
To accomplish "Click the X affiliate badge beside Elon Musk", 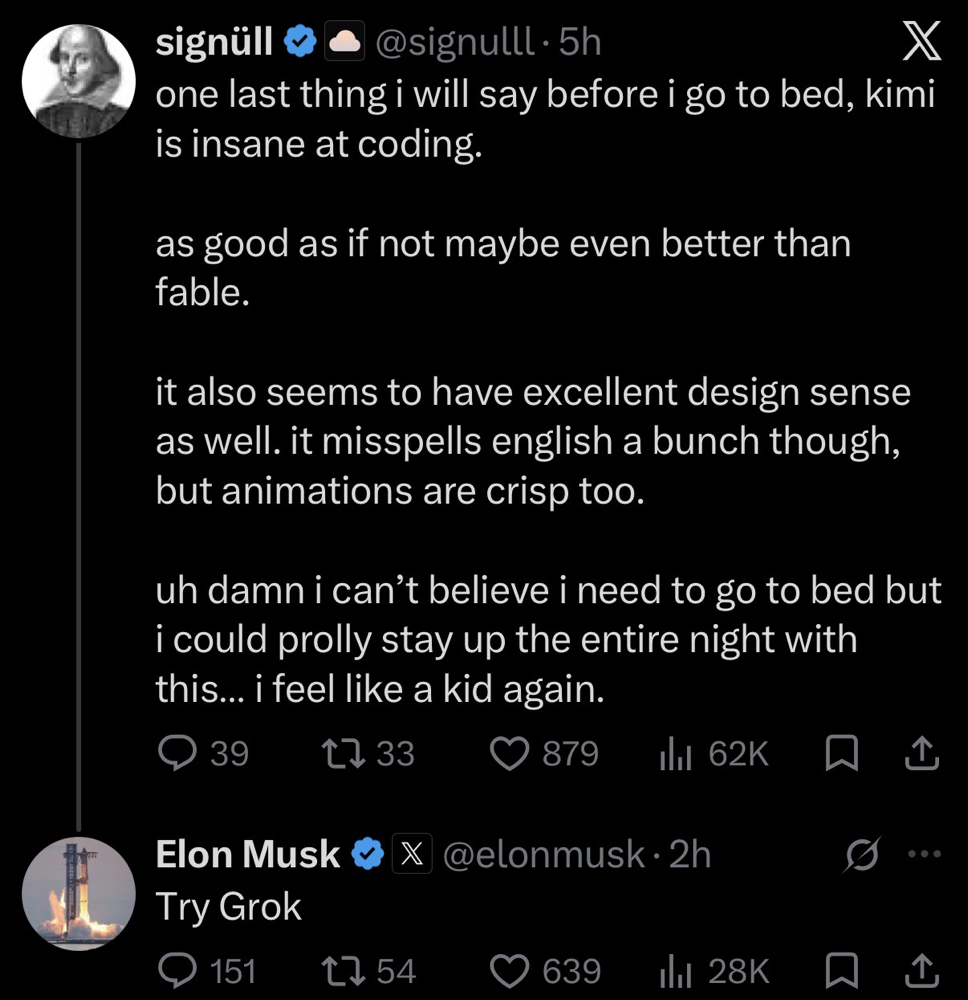I will point(412,853).
